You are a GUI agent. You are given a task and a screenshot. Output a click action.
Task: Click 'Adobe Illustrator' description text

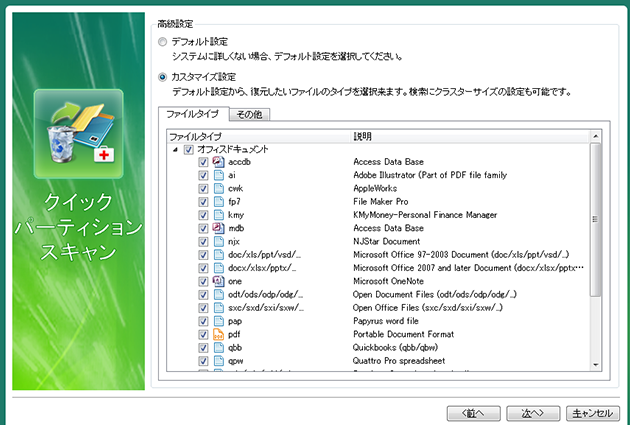pos(430,175)
